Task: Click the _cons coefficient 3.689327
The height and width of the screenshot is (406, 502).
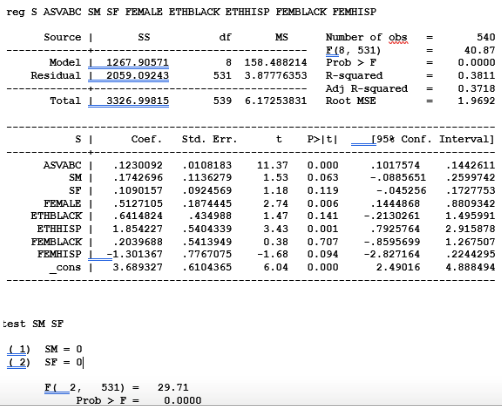Action: pos(138,267)
